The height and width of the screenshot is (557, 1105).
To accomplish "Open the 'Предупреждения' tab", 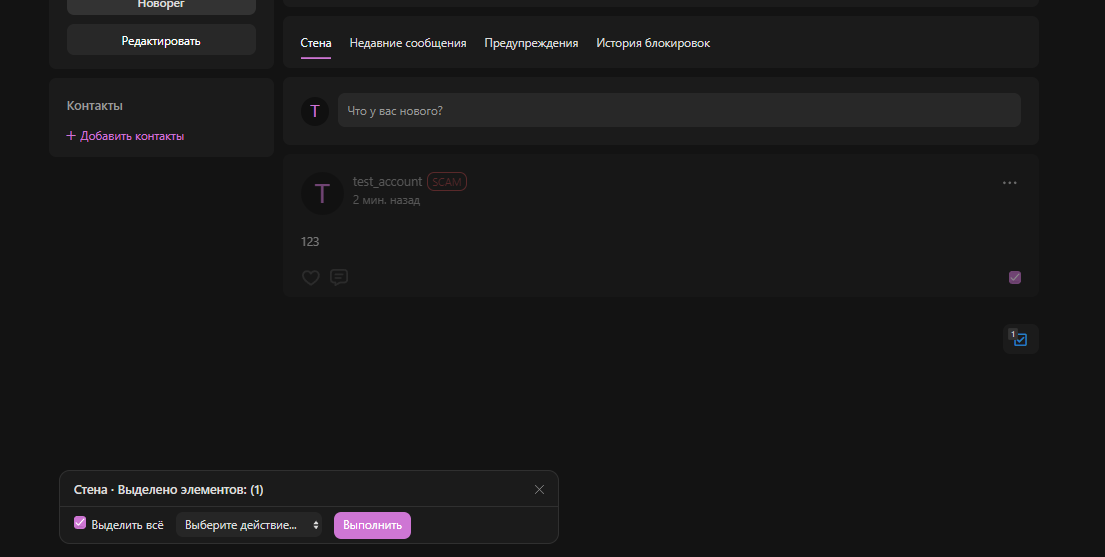I will [x=531, y=43].
